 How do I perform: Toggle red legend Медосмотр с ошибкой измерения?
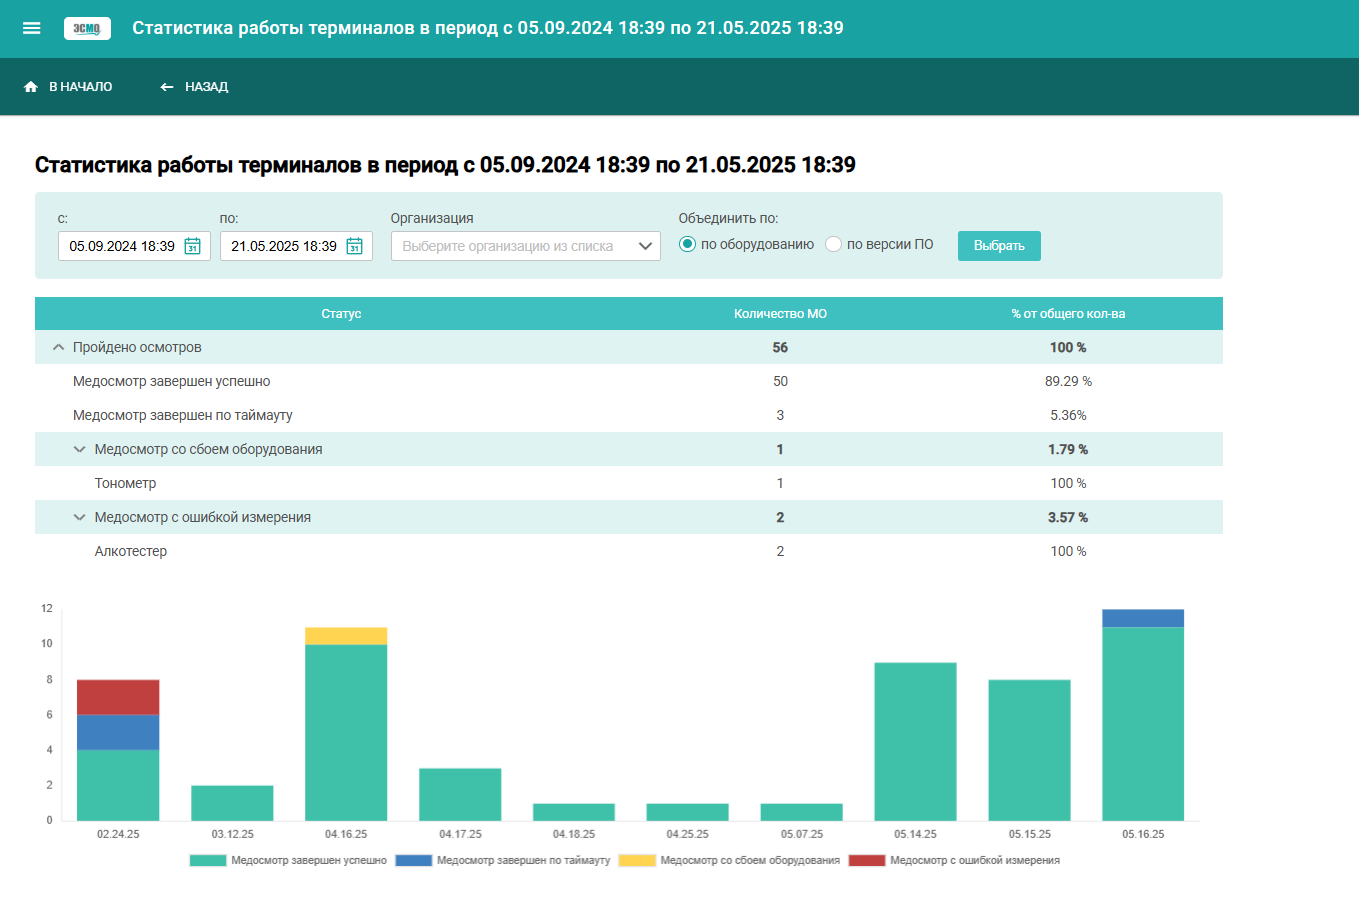(x=955, y=860)
